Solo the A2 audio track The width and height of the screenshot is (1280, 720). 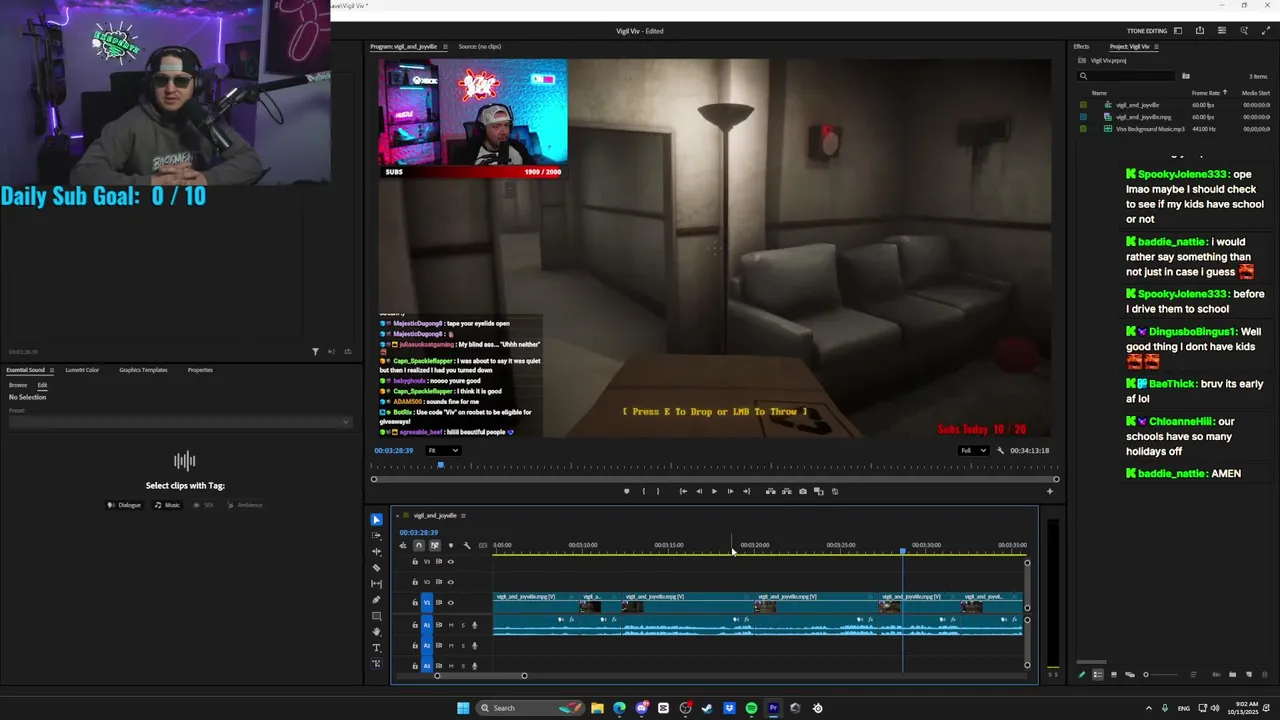[463, 646]
